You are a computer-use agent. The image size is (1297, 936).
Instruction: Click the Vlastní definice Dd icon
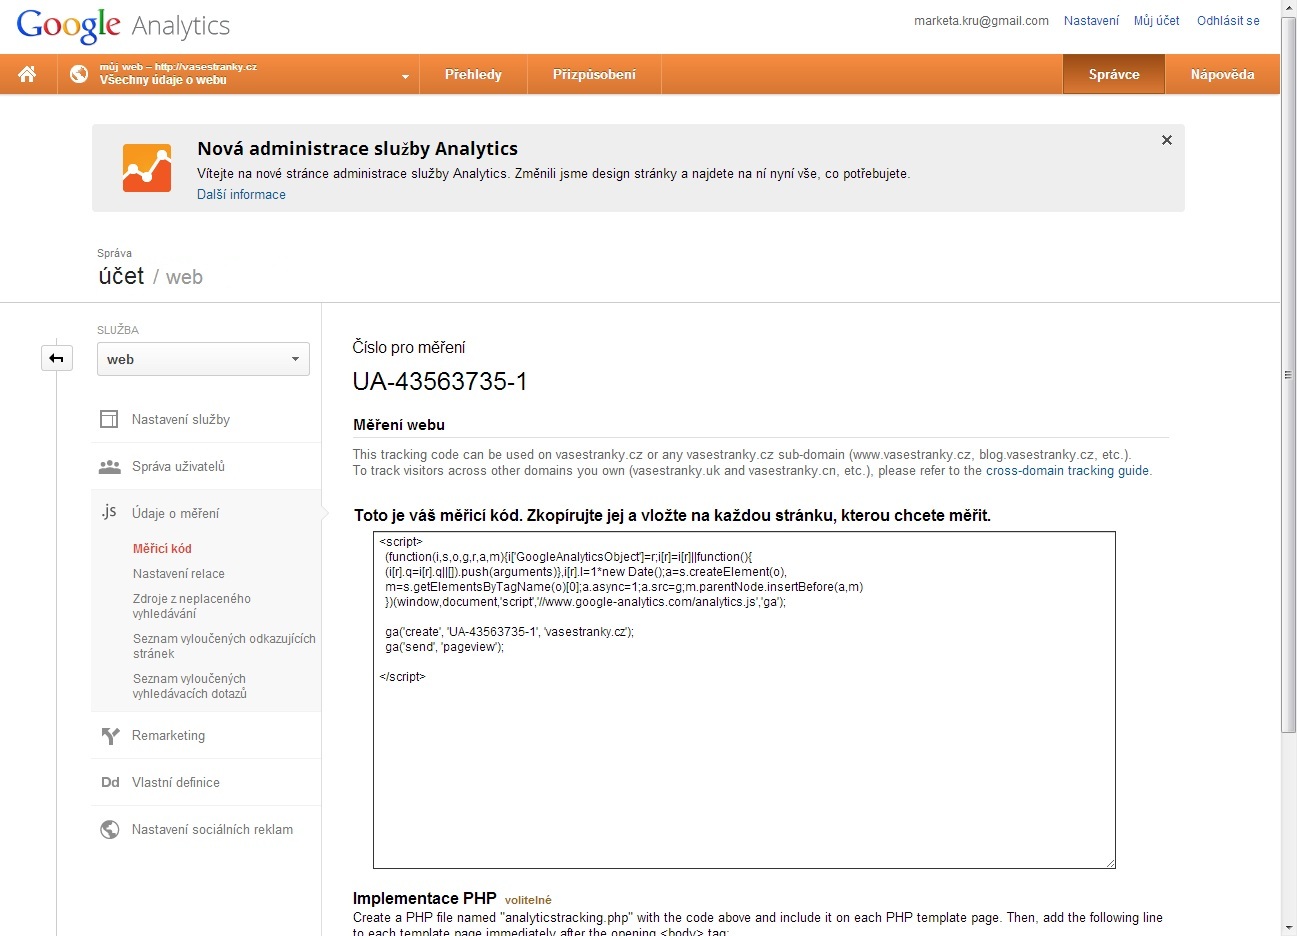(110, 782)
